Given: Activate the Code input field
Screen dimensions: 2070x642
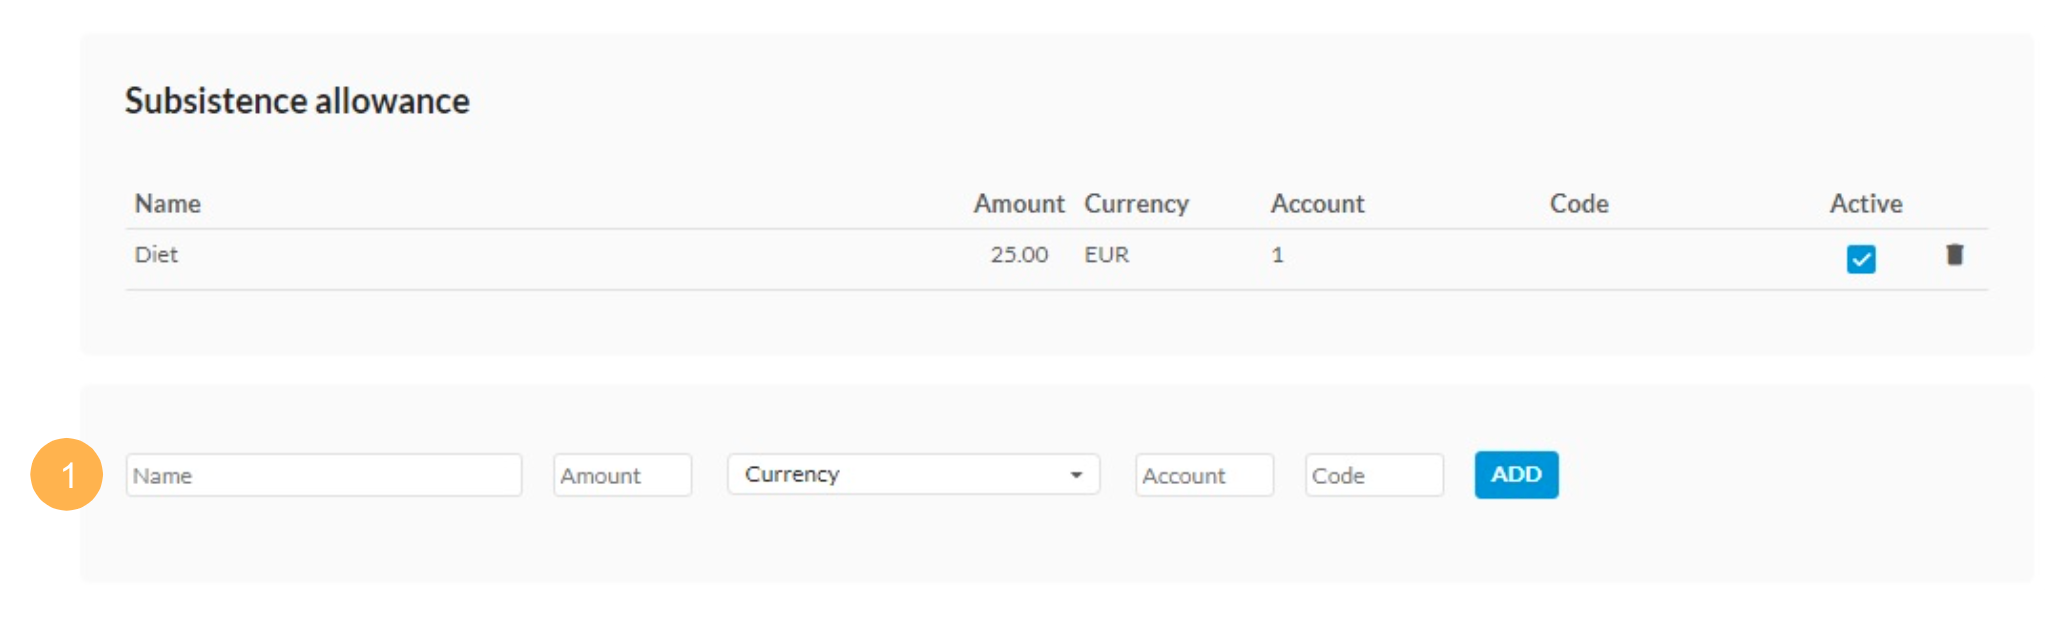Looking at the screenshot, I should (1373, 475).
